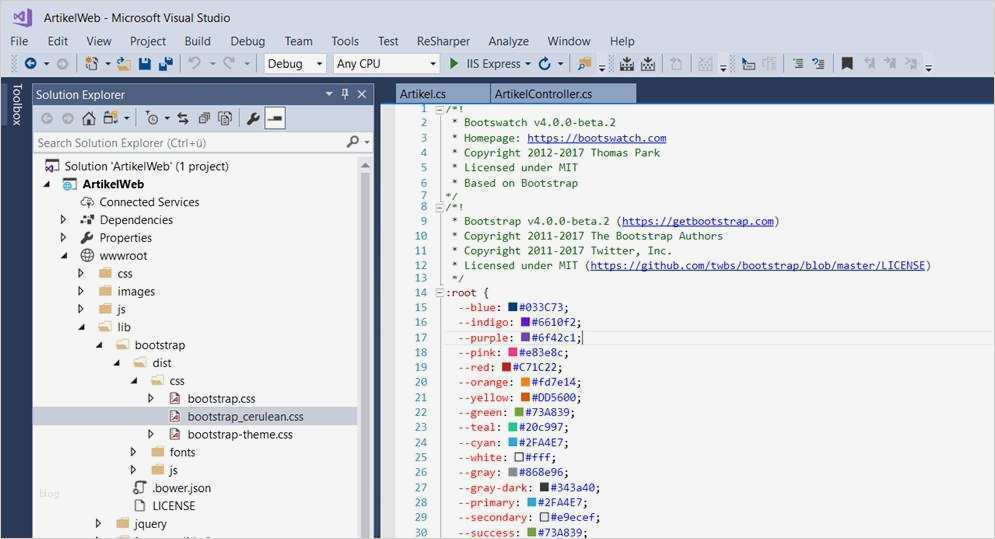
Task: Click the browser refresh icon in toolbar
Action: coord(545,64)
